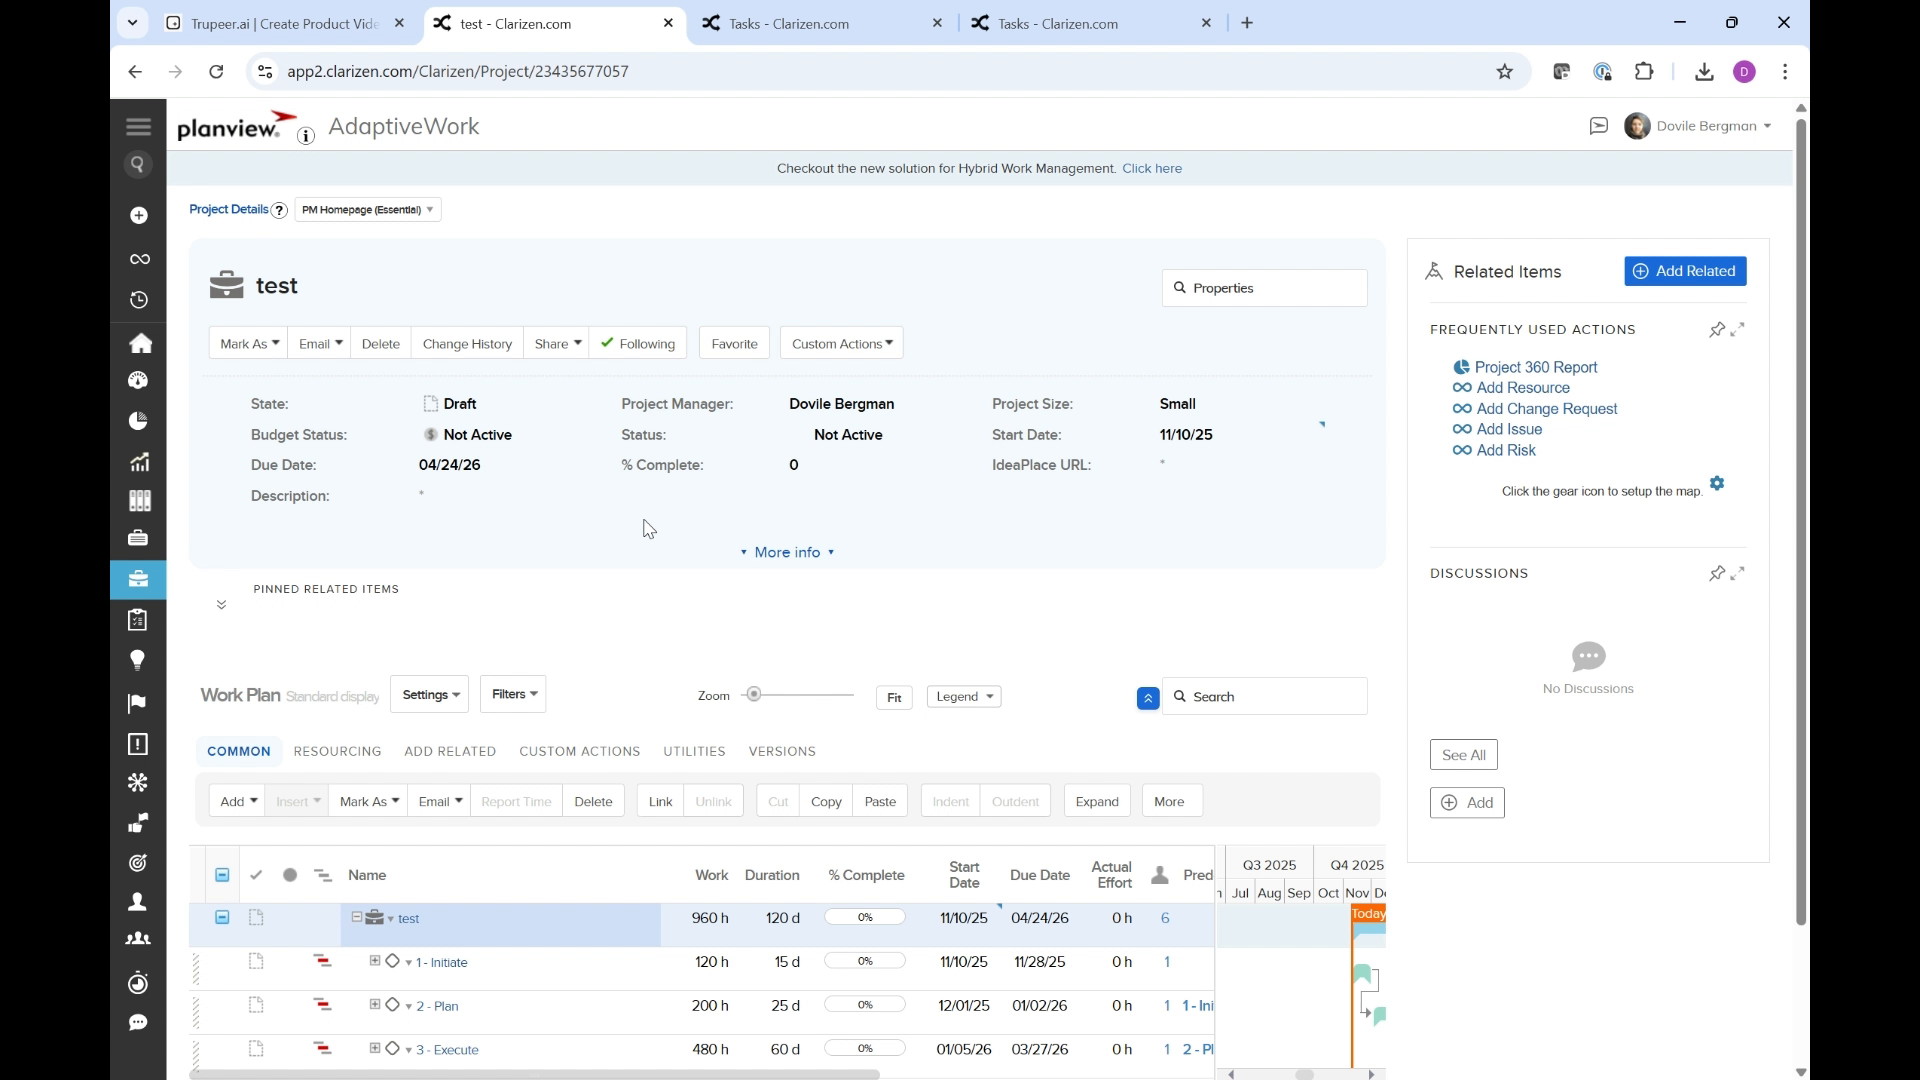Screen dimensions: 1920x1080
Task: Open the discussions chat bubble near Dovile Bergman
Action: coord(1598,125)
